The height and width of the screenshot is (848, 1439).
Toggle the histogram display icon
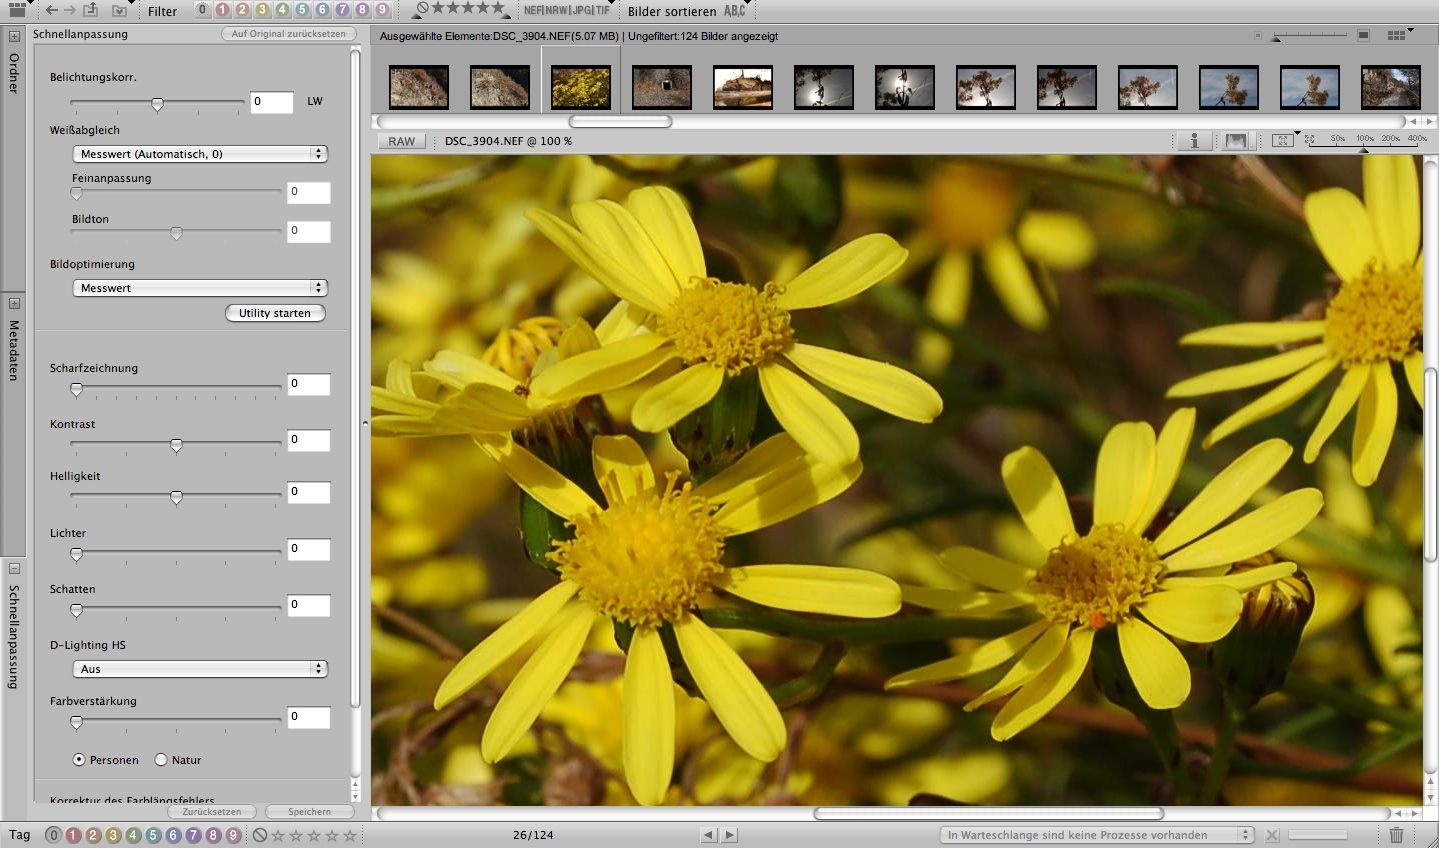1235,141
